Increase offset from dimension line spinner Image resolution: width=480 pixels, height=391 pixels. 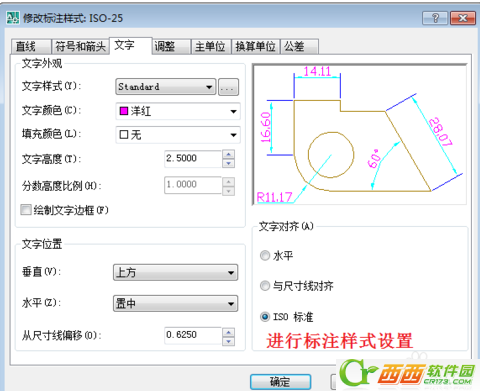pyautogui.click(x=229, y=332)
